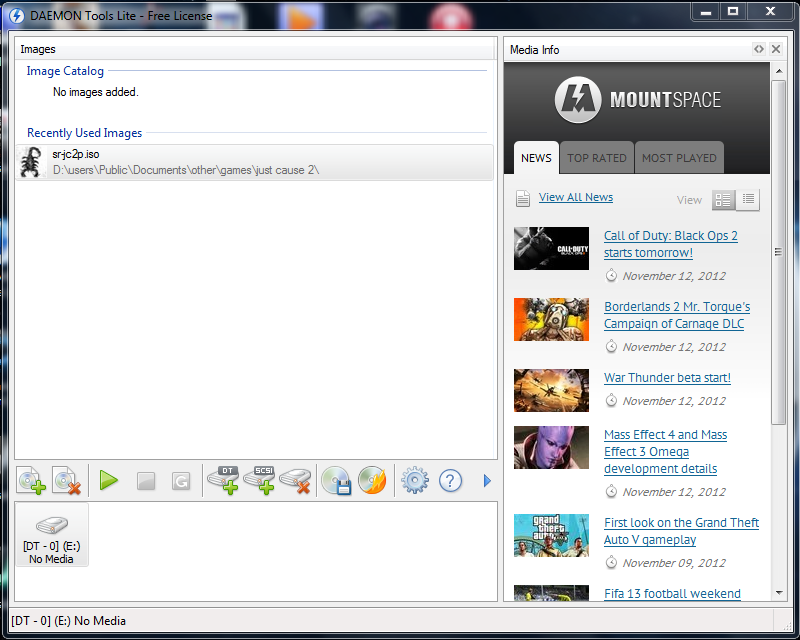Click the Images column header
Viewport: 800px width, 640px height.
255,49
